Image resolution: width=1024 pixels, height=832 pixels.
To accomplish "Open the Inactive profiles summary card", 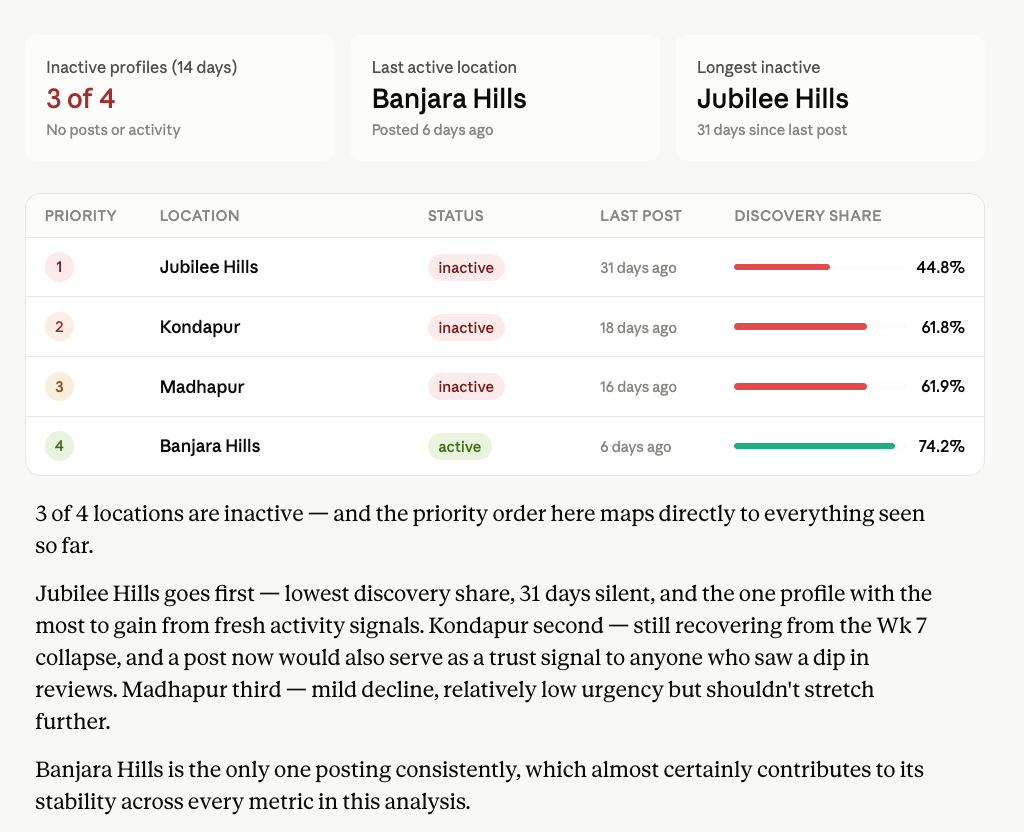I will pos(180,98).
